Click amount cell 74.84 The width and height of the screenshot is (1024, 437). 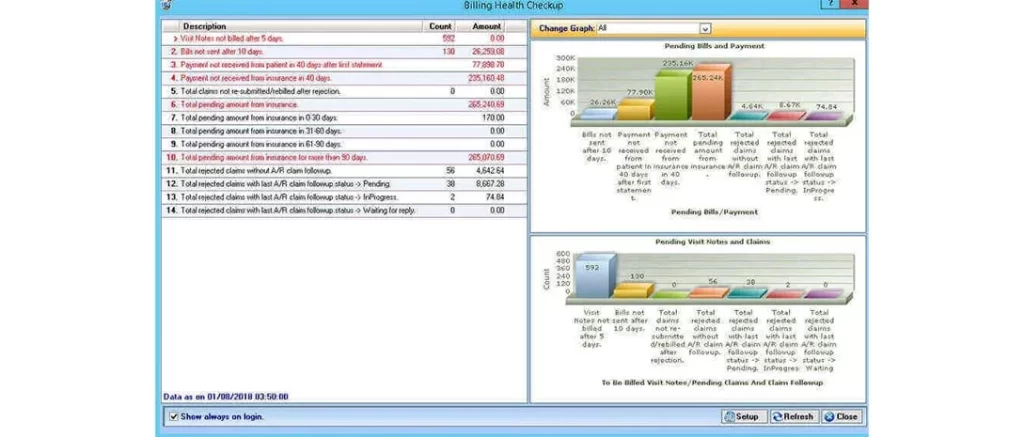tap(496, 197)
